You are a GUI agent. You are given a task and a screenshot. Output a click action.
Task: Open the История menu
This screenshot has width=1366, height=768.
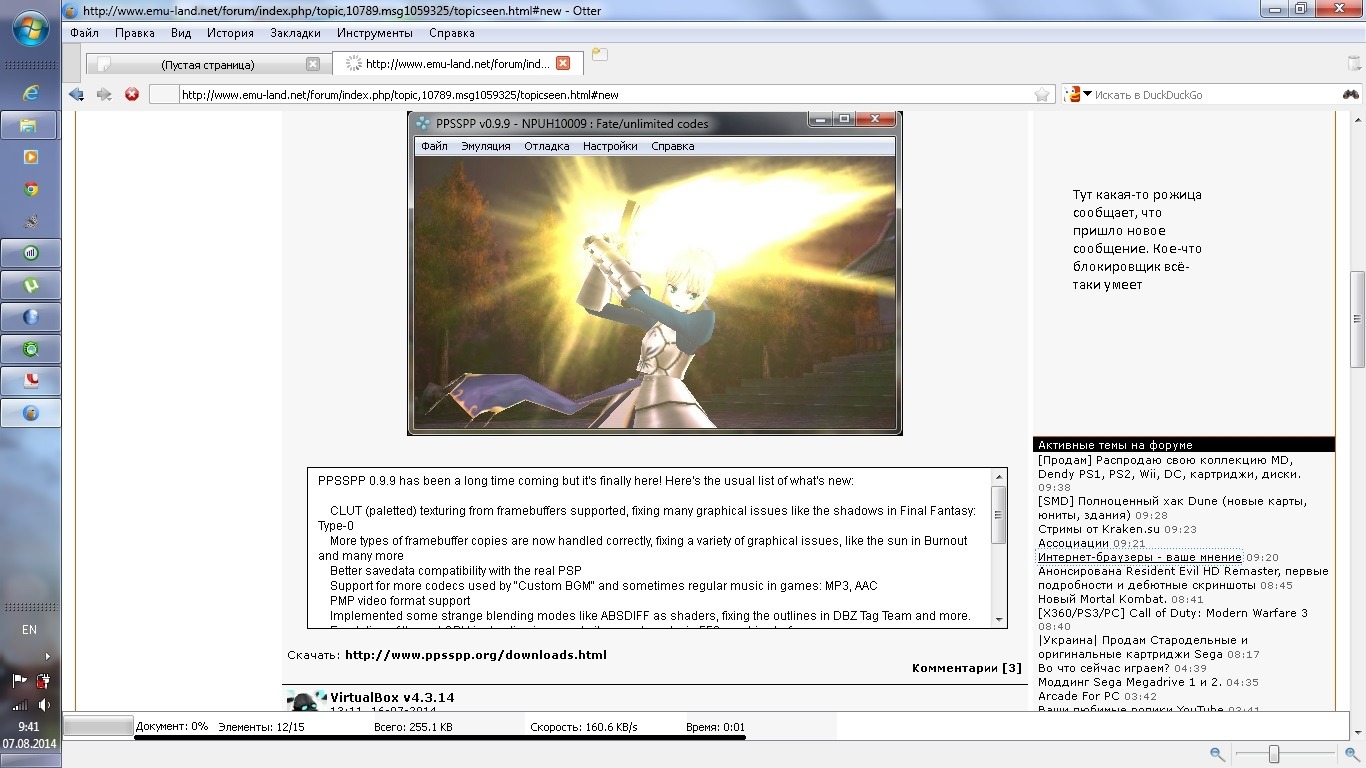230,33
